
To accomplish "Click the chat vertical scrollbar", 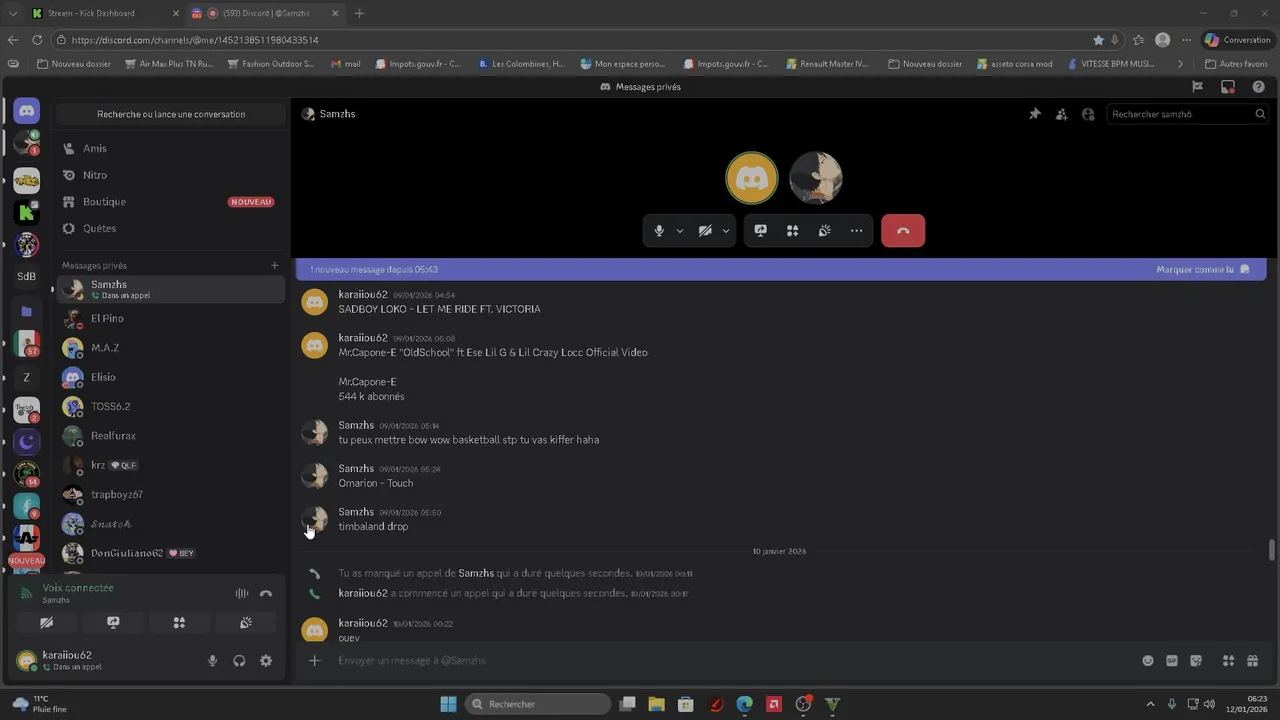I will point(1271,550).
